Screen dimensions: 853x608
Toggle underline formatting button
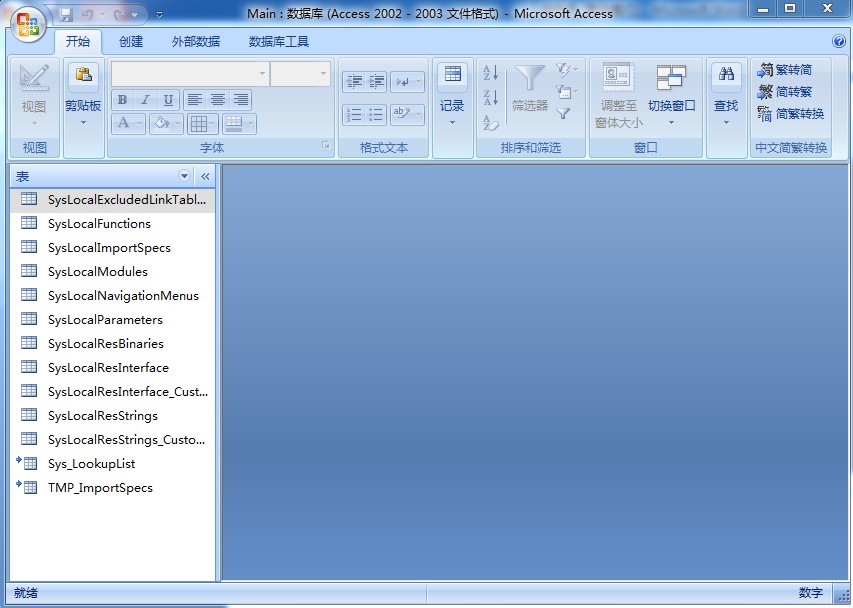pyautogui.click(x=168, y=100)
